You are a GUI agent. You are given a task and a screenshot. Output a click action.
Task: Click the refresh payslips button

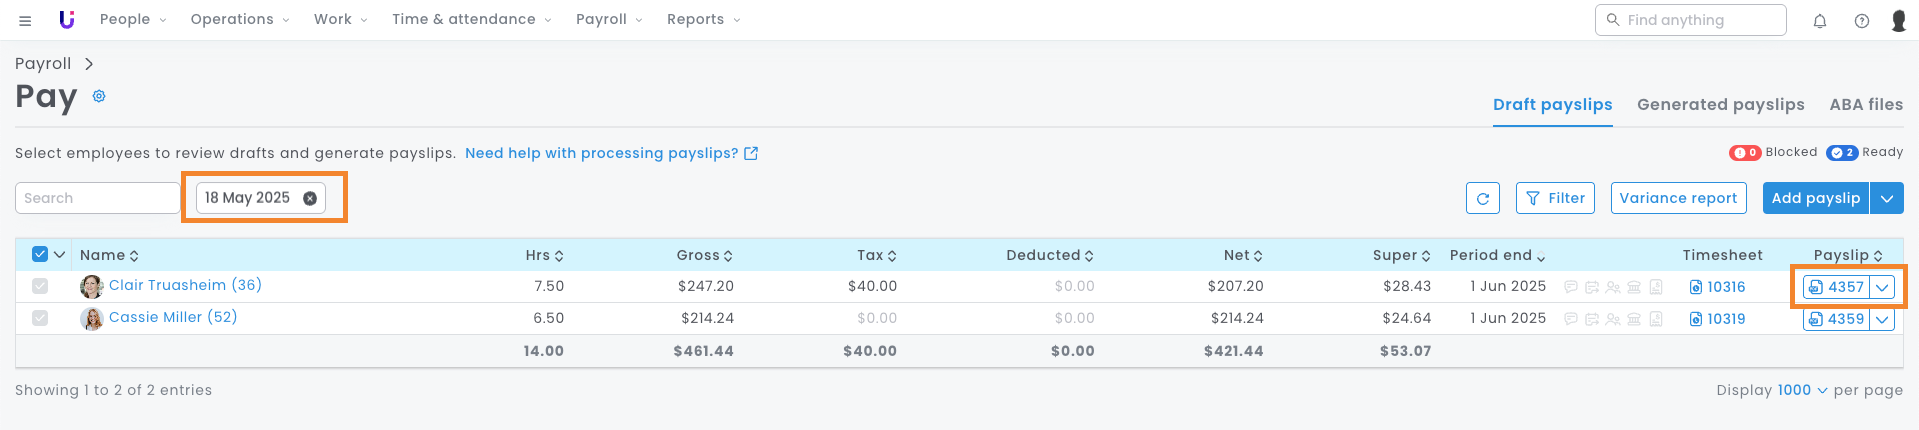click(1483, 198)
